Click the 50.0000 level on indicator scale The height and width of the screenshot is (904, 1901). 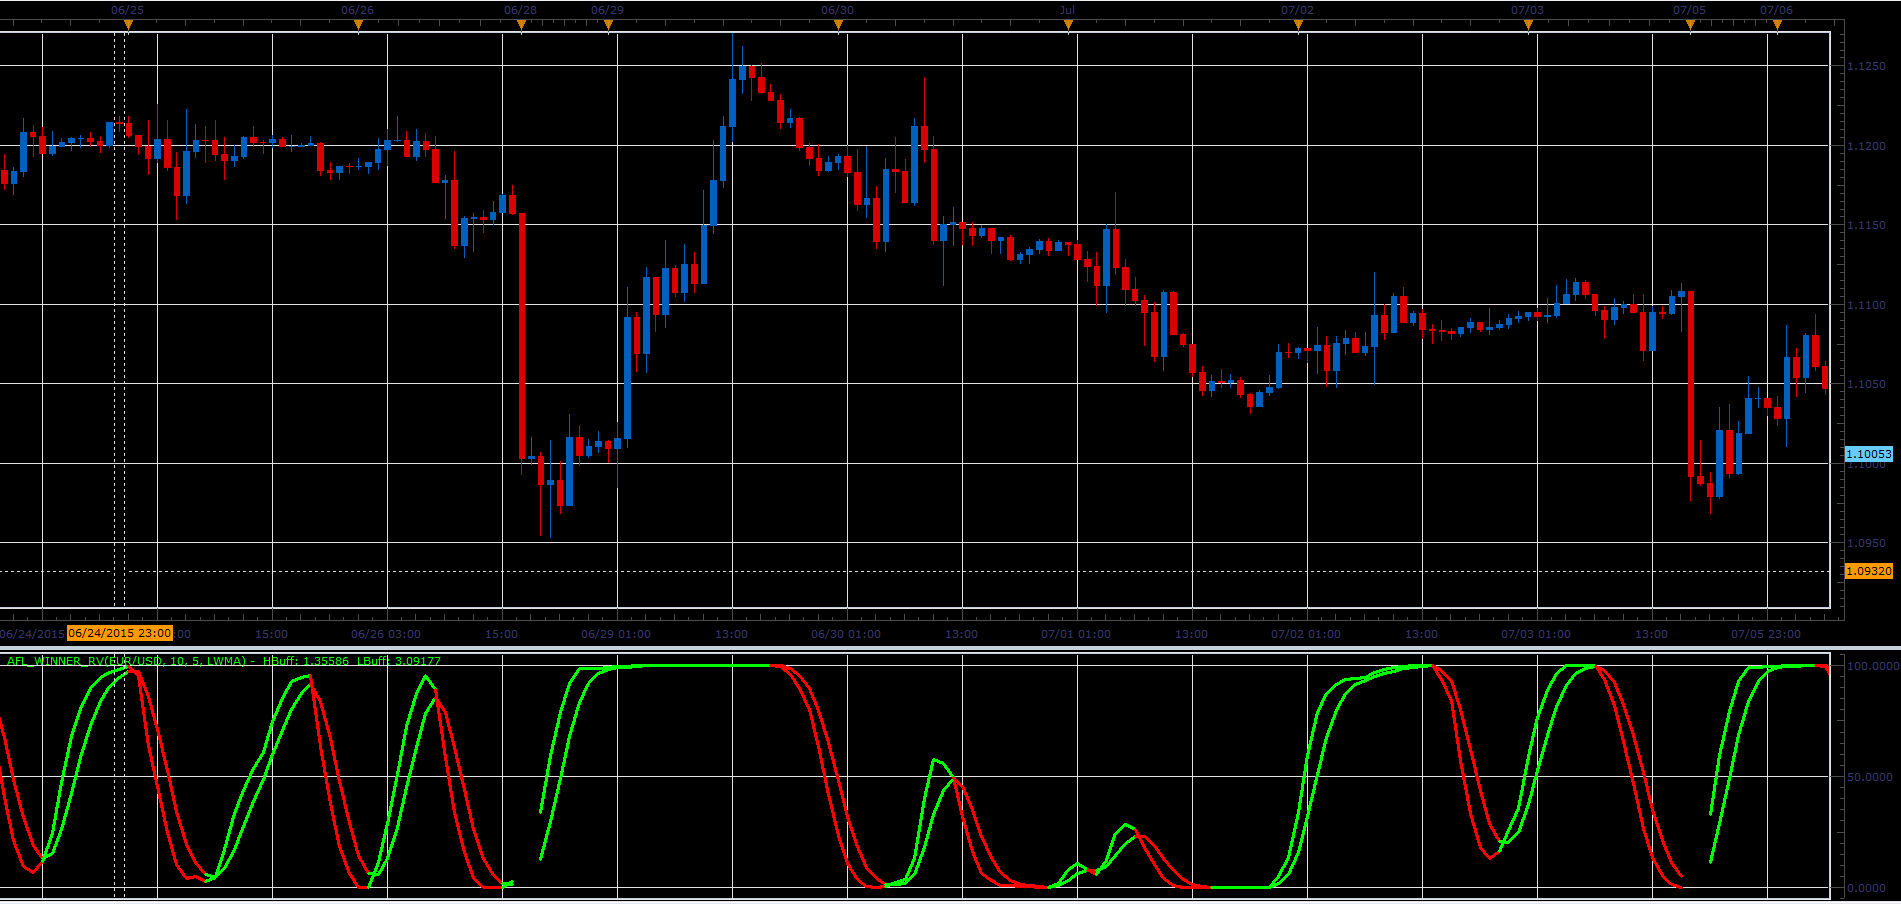tap(1871, 777)
